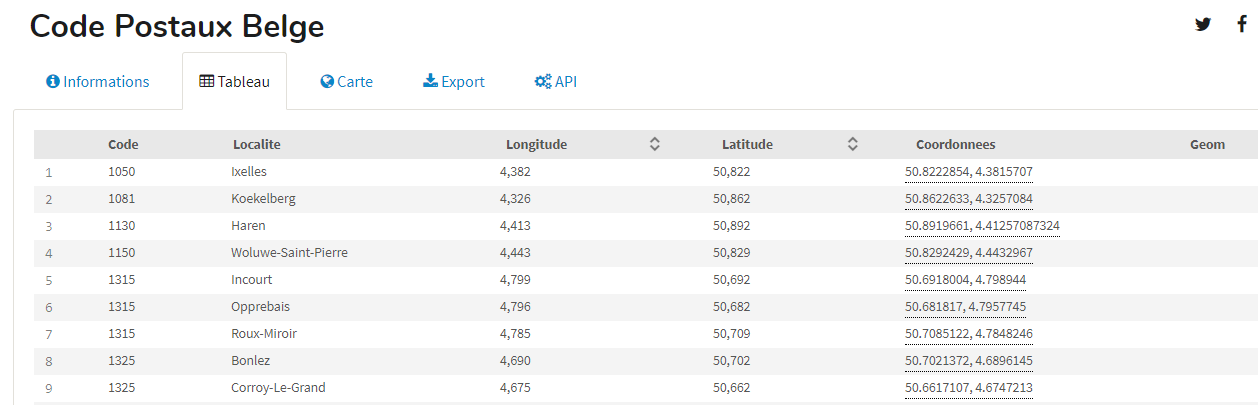Open the Informations tab
This screenshot has width=1258, height=405.
[98, 82]
